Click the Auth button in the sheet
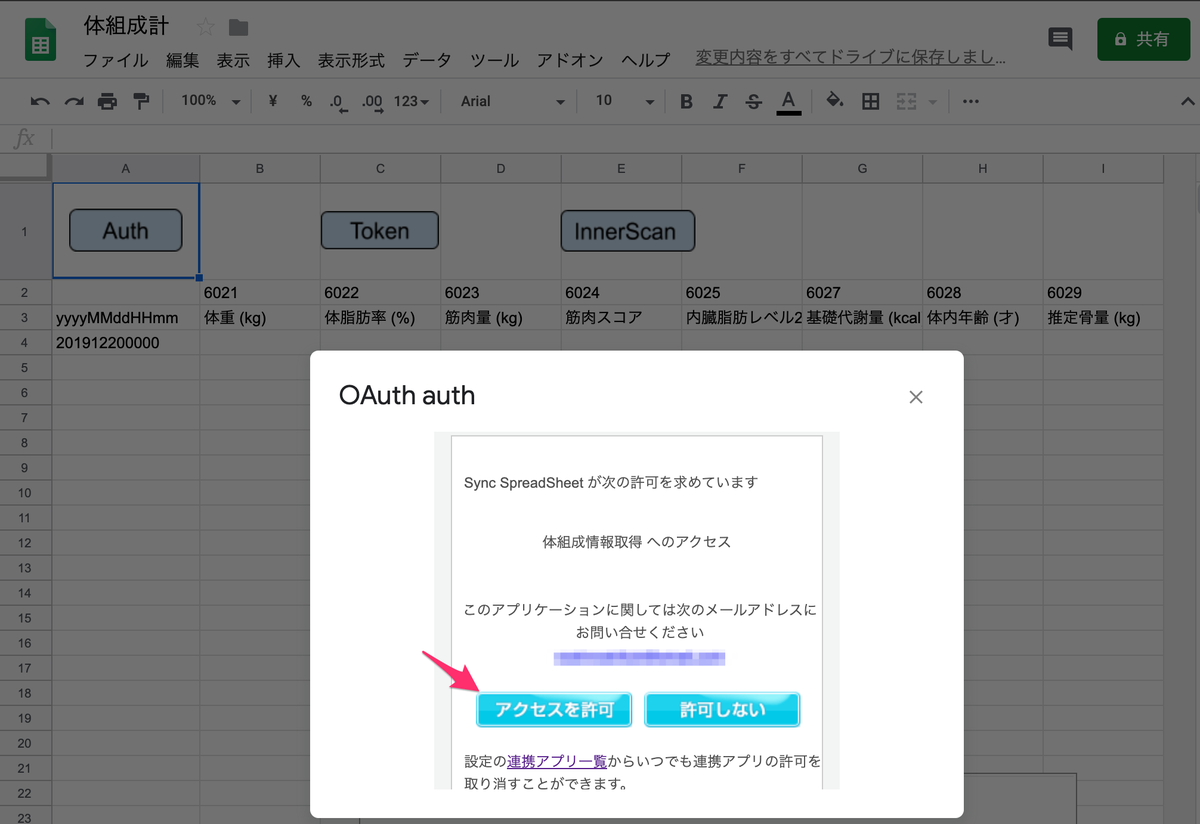The image size is (1200, 824). tap(125, 230)
